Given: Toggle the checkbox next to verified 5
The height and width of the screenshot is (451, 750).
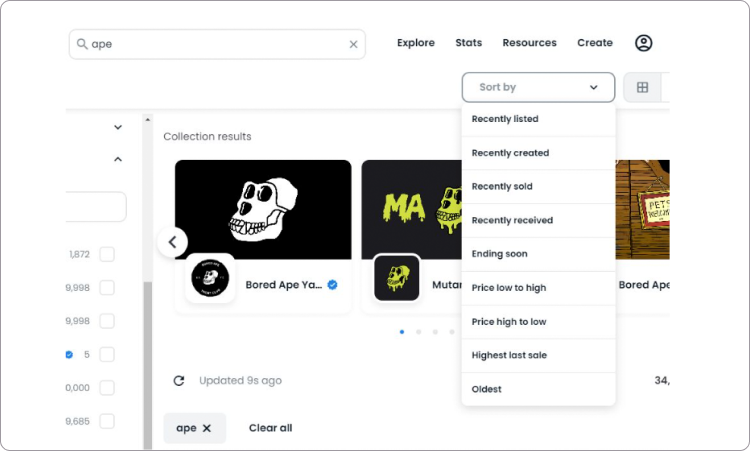Looking at the screenshot, I should coord(107,354).
